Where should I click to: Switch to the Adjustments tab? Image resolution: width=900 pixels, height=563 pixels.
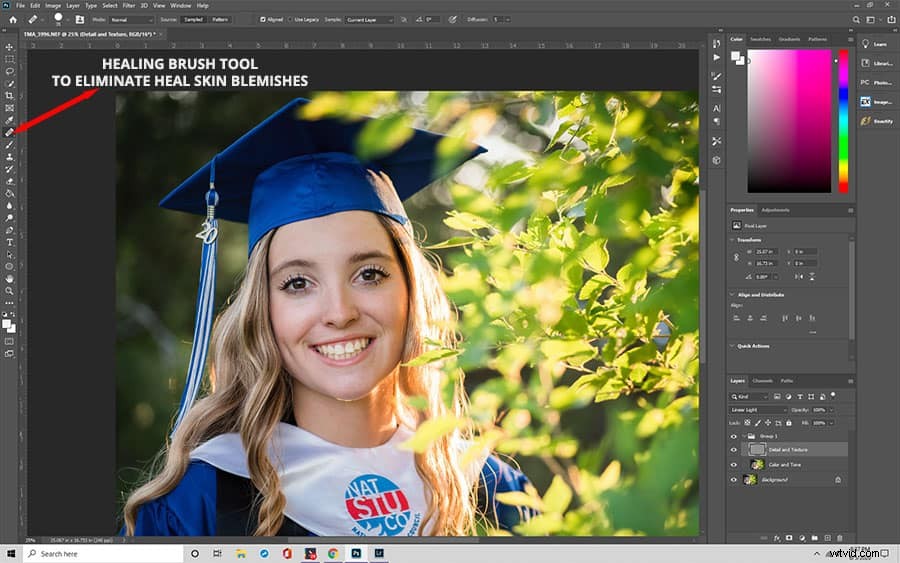pos(775,210)
